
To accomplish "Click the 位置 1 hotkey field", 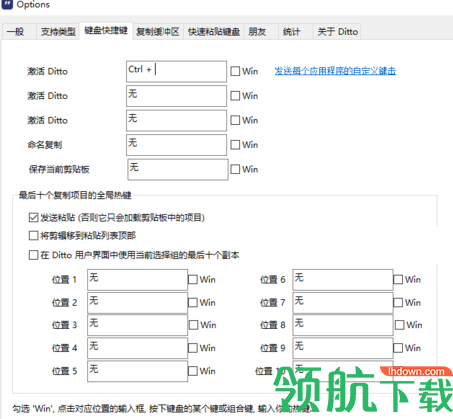I will pyautogui.click(x=137, y=280).
